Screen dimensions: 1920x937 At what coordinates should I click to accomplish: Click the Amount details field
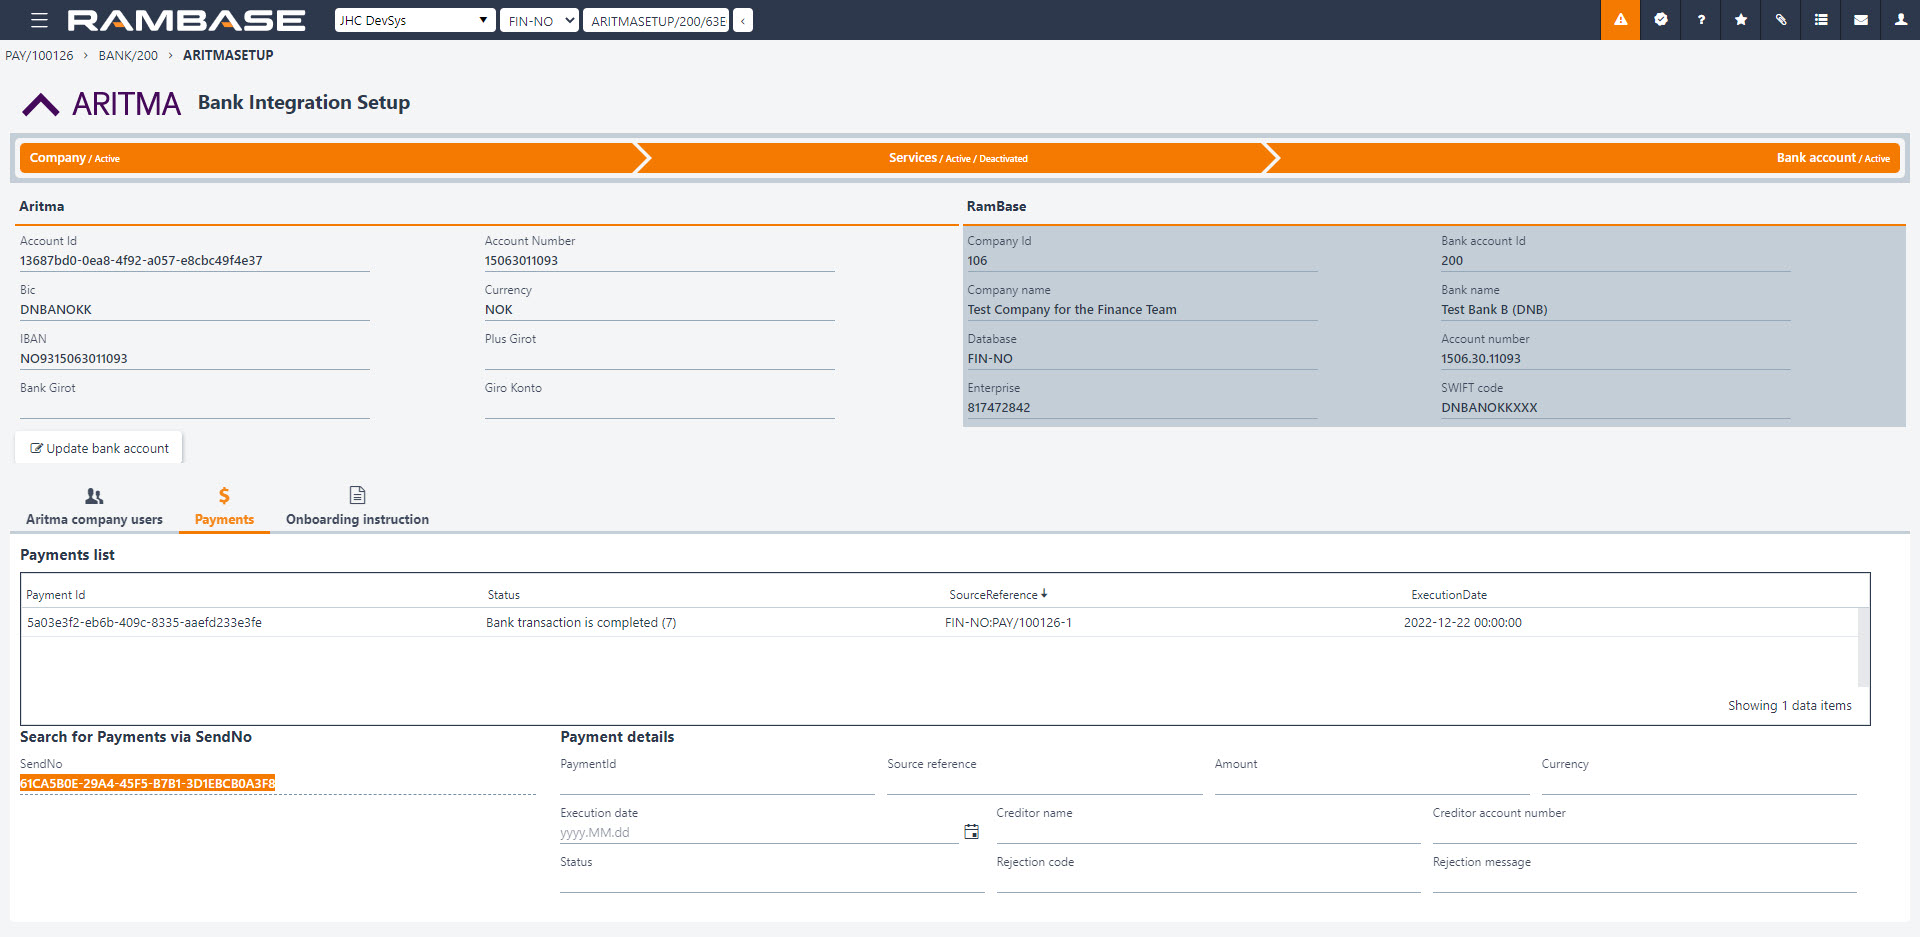(x=1371, y=783)
